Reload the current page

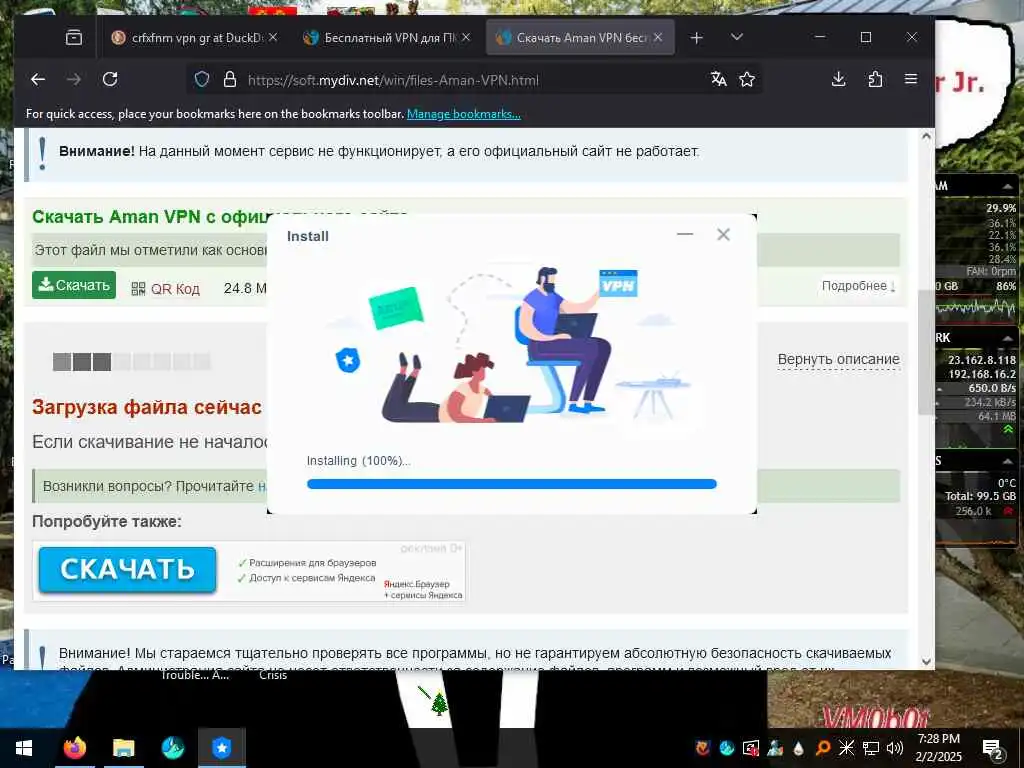(x=110, y=80)
